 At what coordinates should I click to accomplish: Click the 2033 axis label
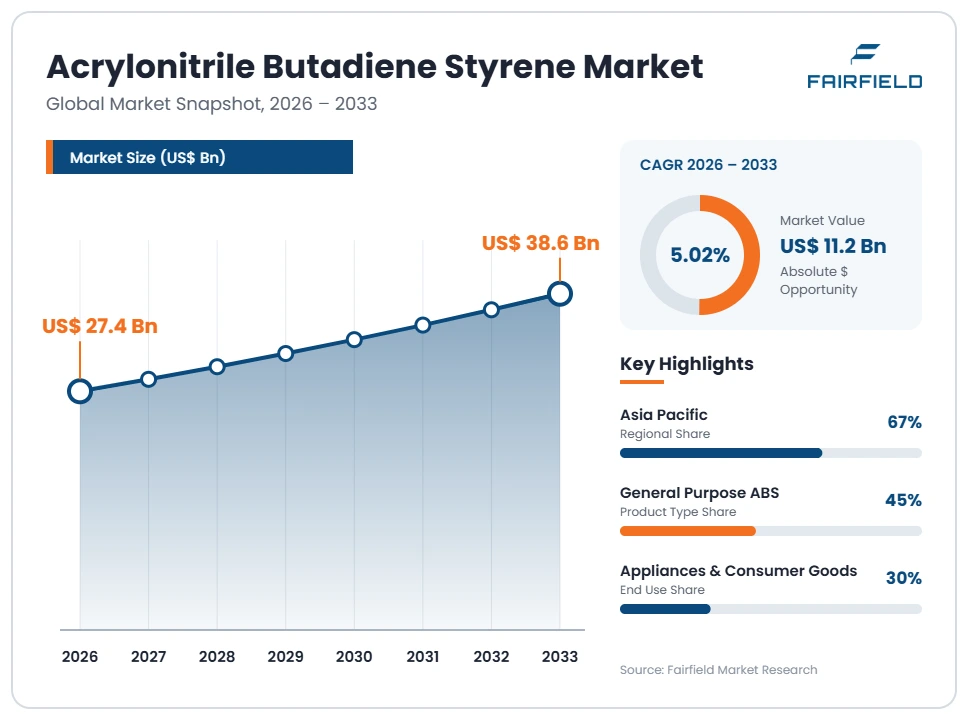[559, 656]
